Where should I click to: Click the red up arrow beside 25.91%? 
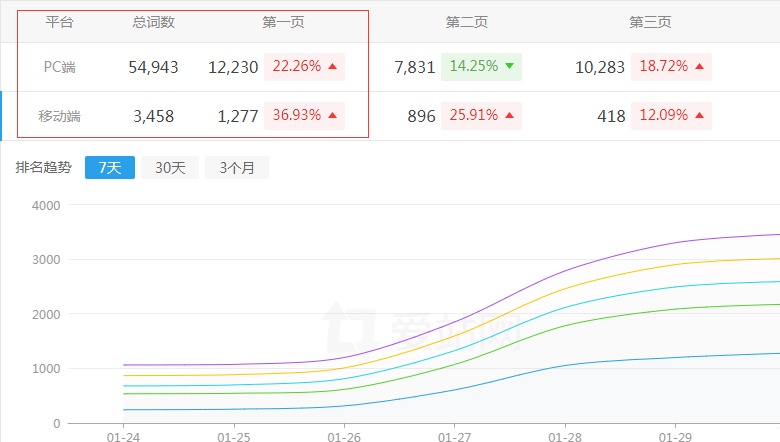tap(509, 116)
